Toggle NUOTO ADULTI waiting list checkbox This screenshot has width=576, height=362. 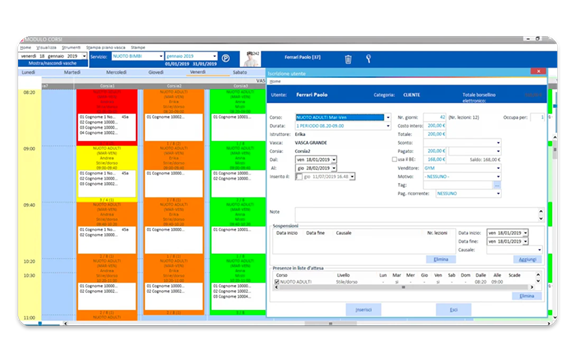[277, 282]
